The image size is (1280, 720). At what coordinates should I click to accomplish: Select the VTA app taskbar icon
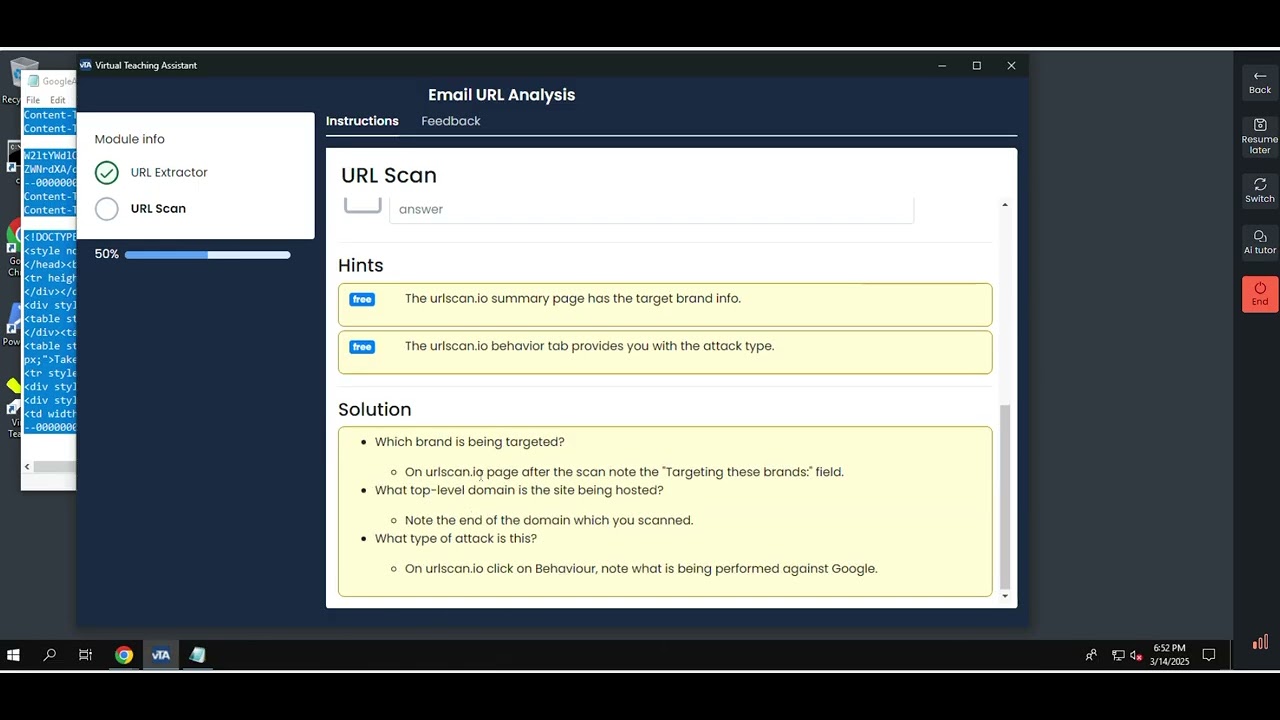point(161,655)
